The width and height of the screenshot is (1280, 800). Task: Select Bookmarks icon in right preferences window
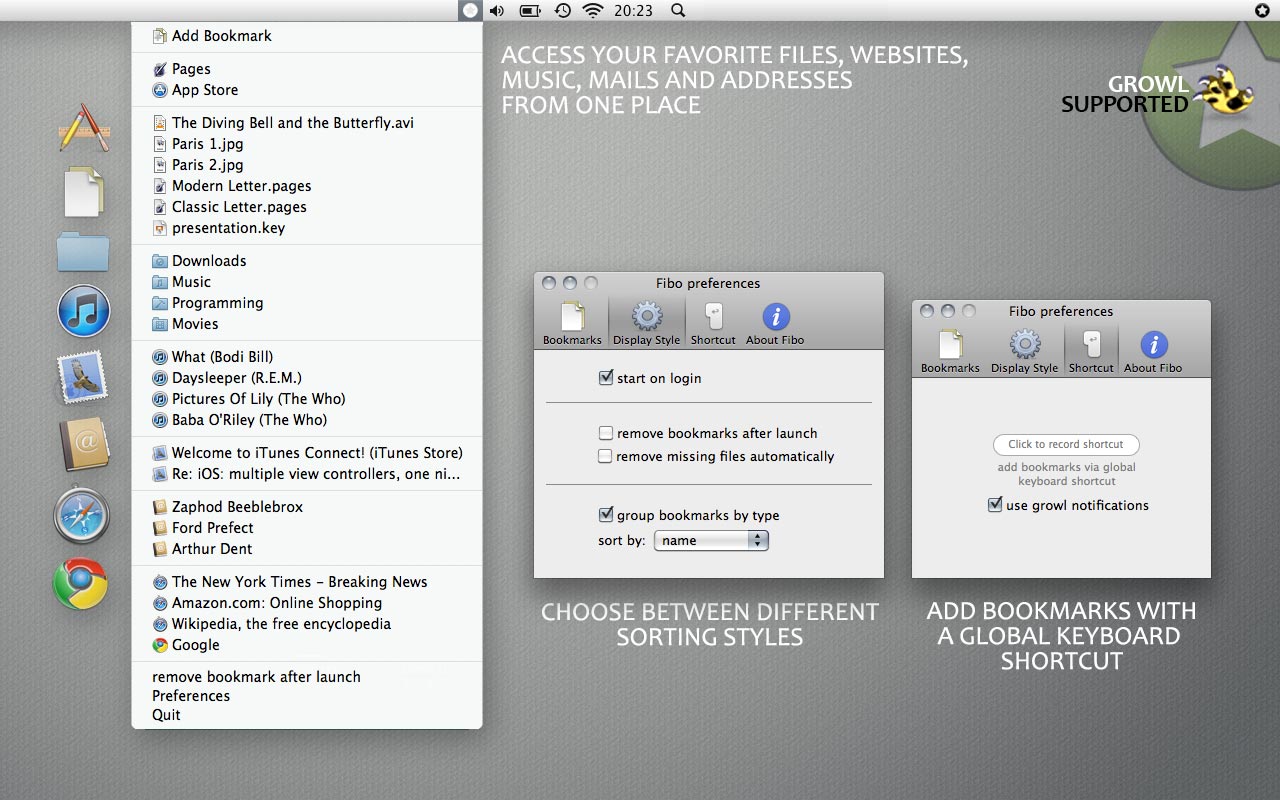tap(950, 351)
